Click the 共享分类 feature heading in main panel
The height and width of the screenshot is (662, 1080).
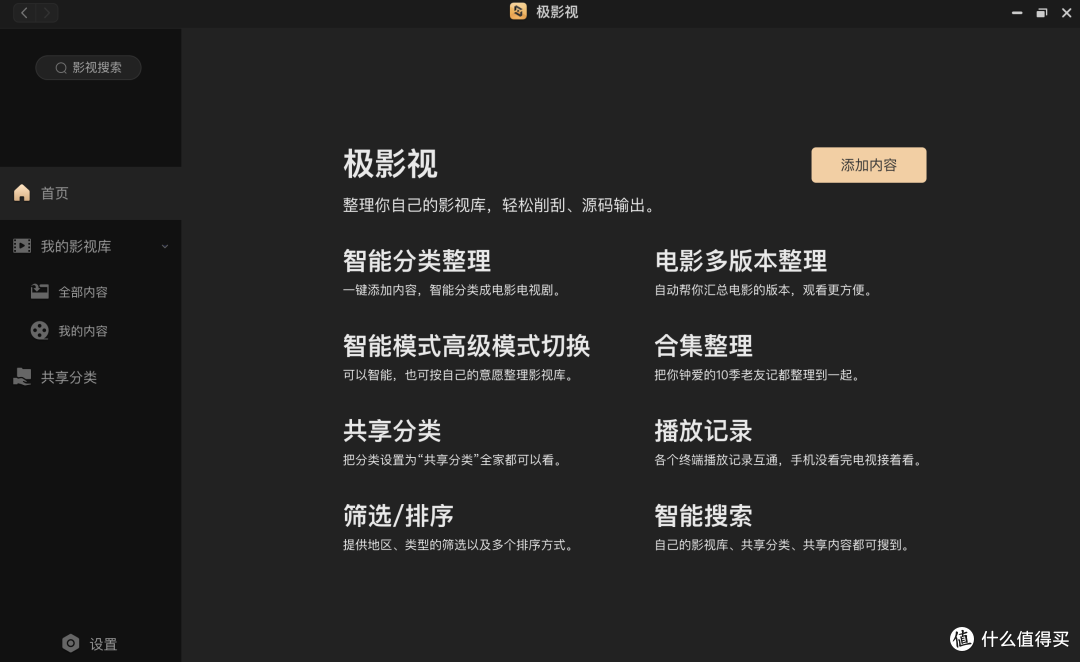[392, 431]
